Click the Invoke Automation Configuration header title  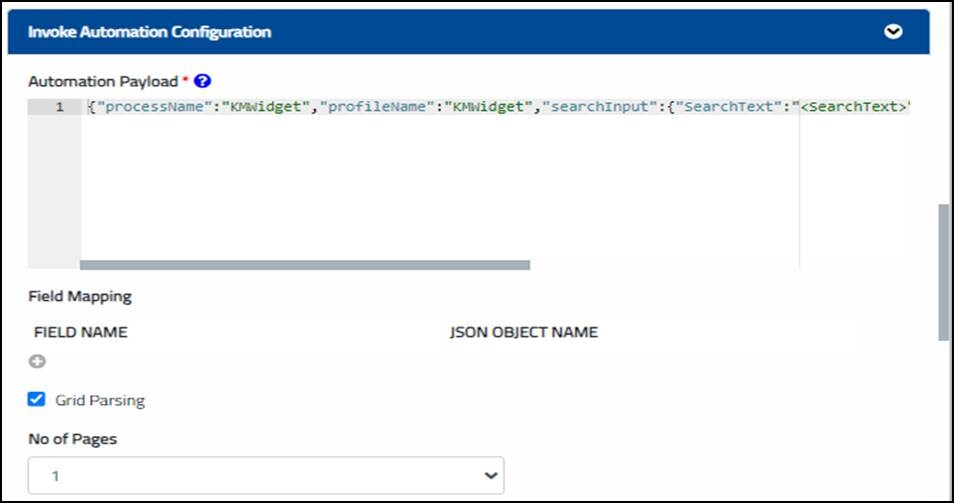[x=149, y=32]
